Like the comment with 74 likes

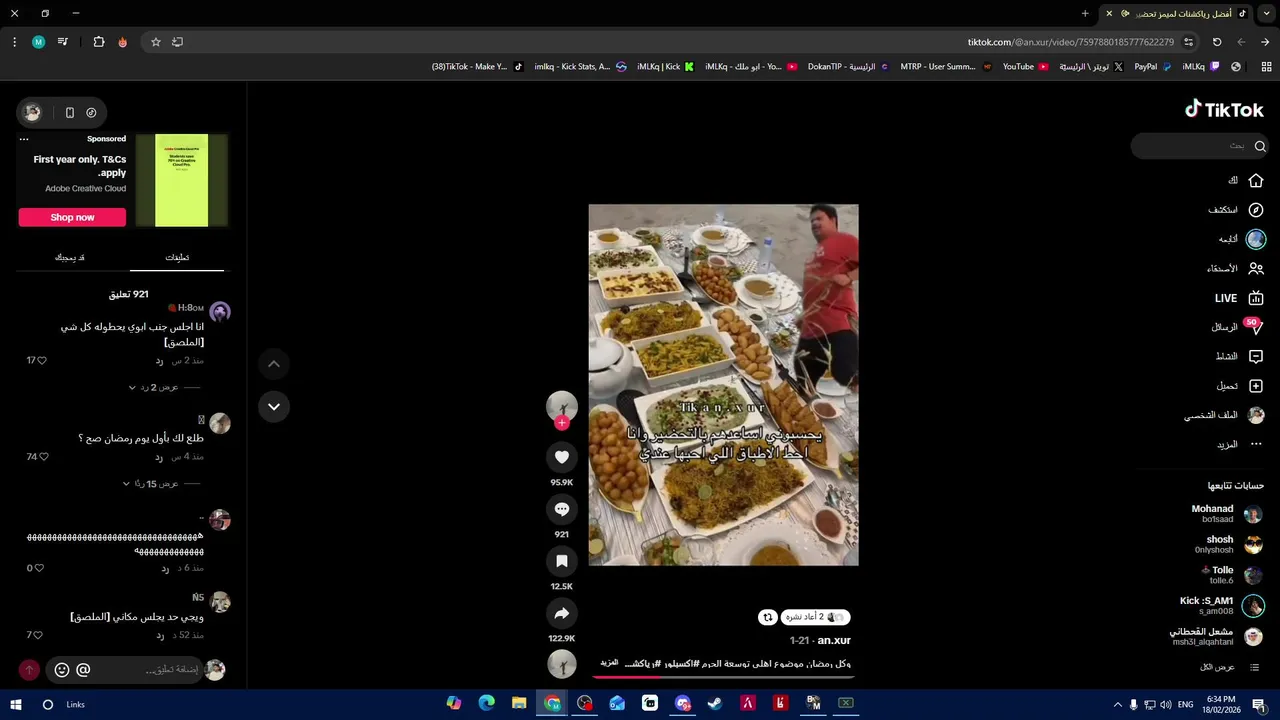point(43,457)
